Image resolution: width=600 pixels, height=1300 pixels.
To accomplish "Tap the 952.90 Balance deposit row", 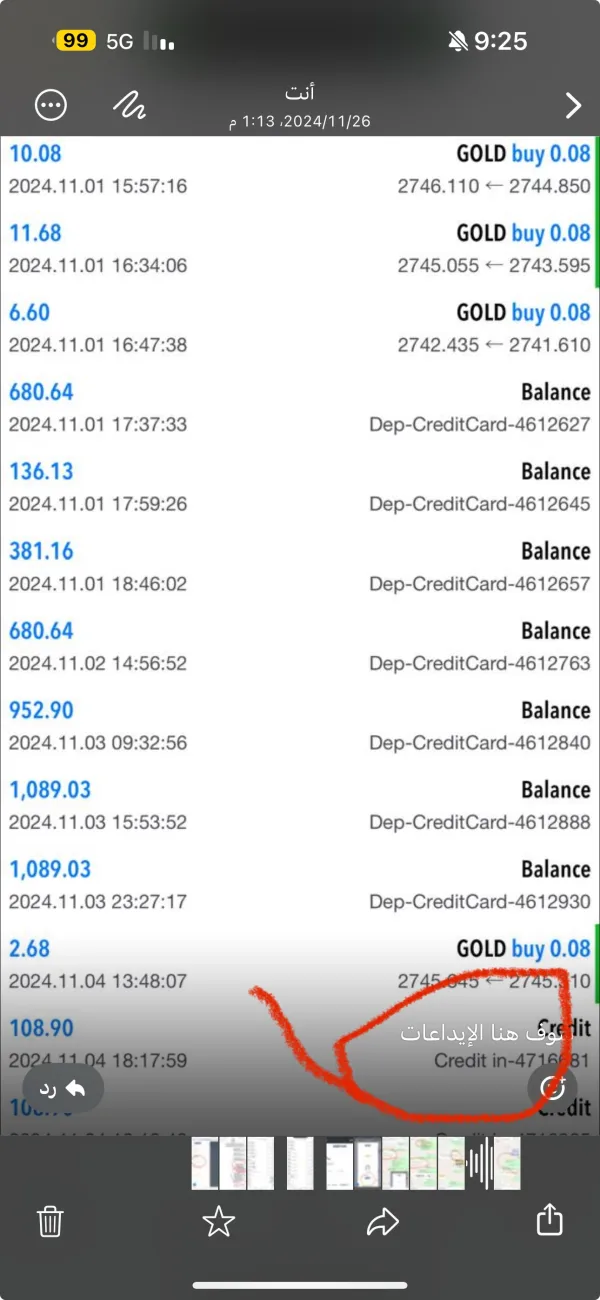I will pyautogui.click(x=300, y=726).
